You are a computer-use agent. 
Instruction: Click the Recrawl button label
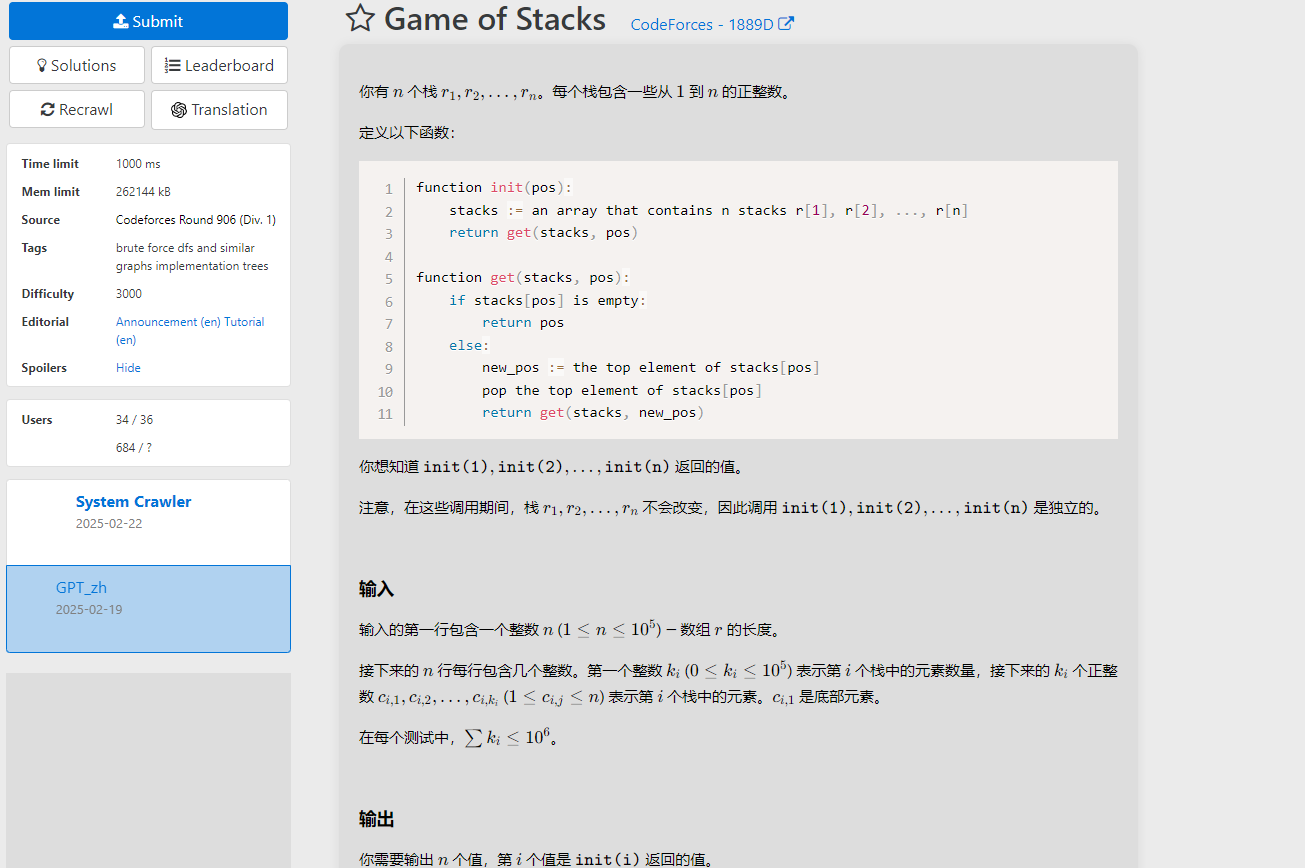86,110
